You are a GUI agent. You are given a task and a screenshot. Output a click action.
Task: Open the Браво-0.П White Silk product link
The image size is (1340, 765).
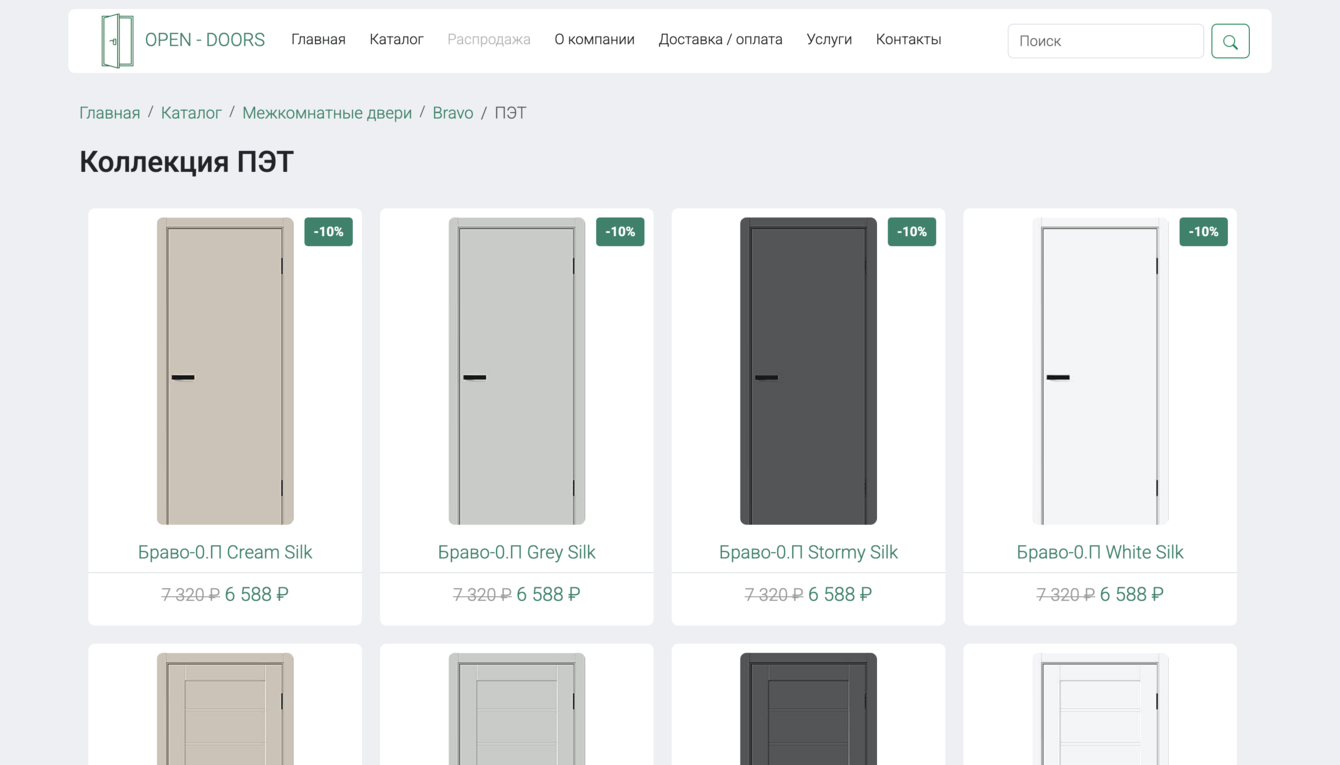coord(1100,552)
